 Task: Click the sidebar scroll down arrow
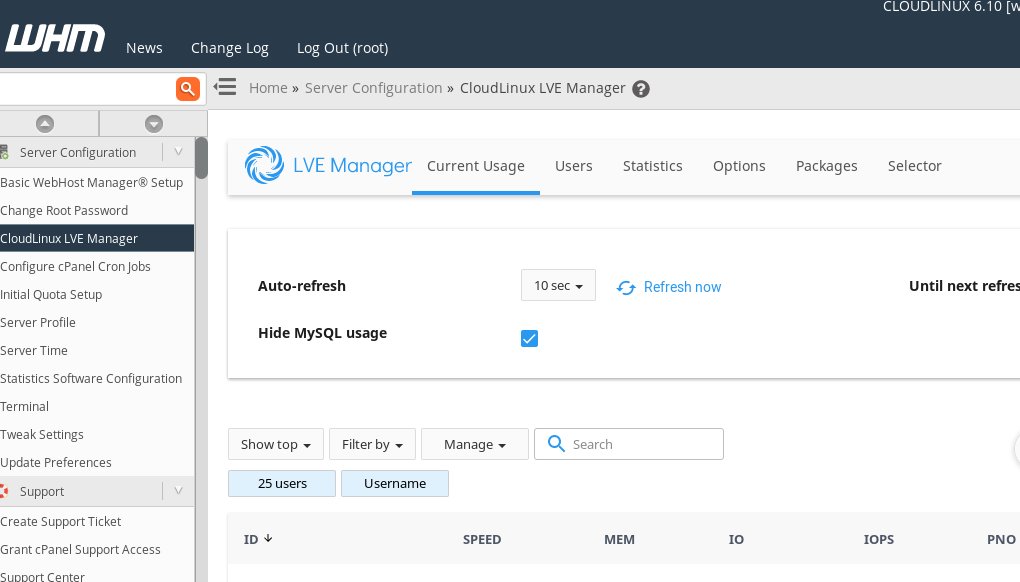[154, 124]
